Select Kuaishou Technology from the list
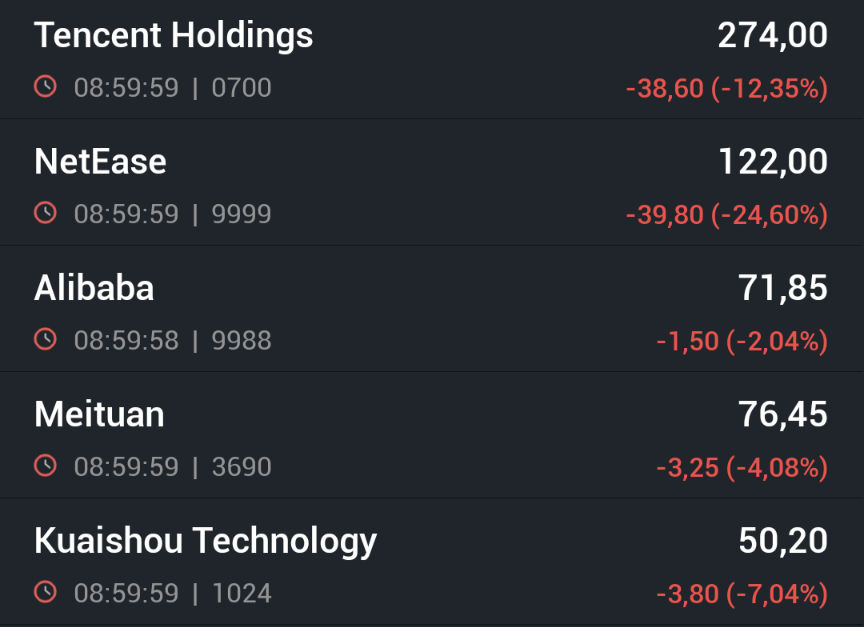Viewport: 864px width, 627px height. coord(205,541)
